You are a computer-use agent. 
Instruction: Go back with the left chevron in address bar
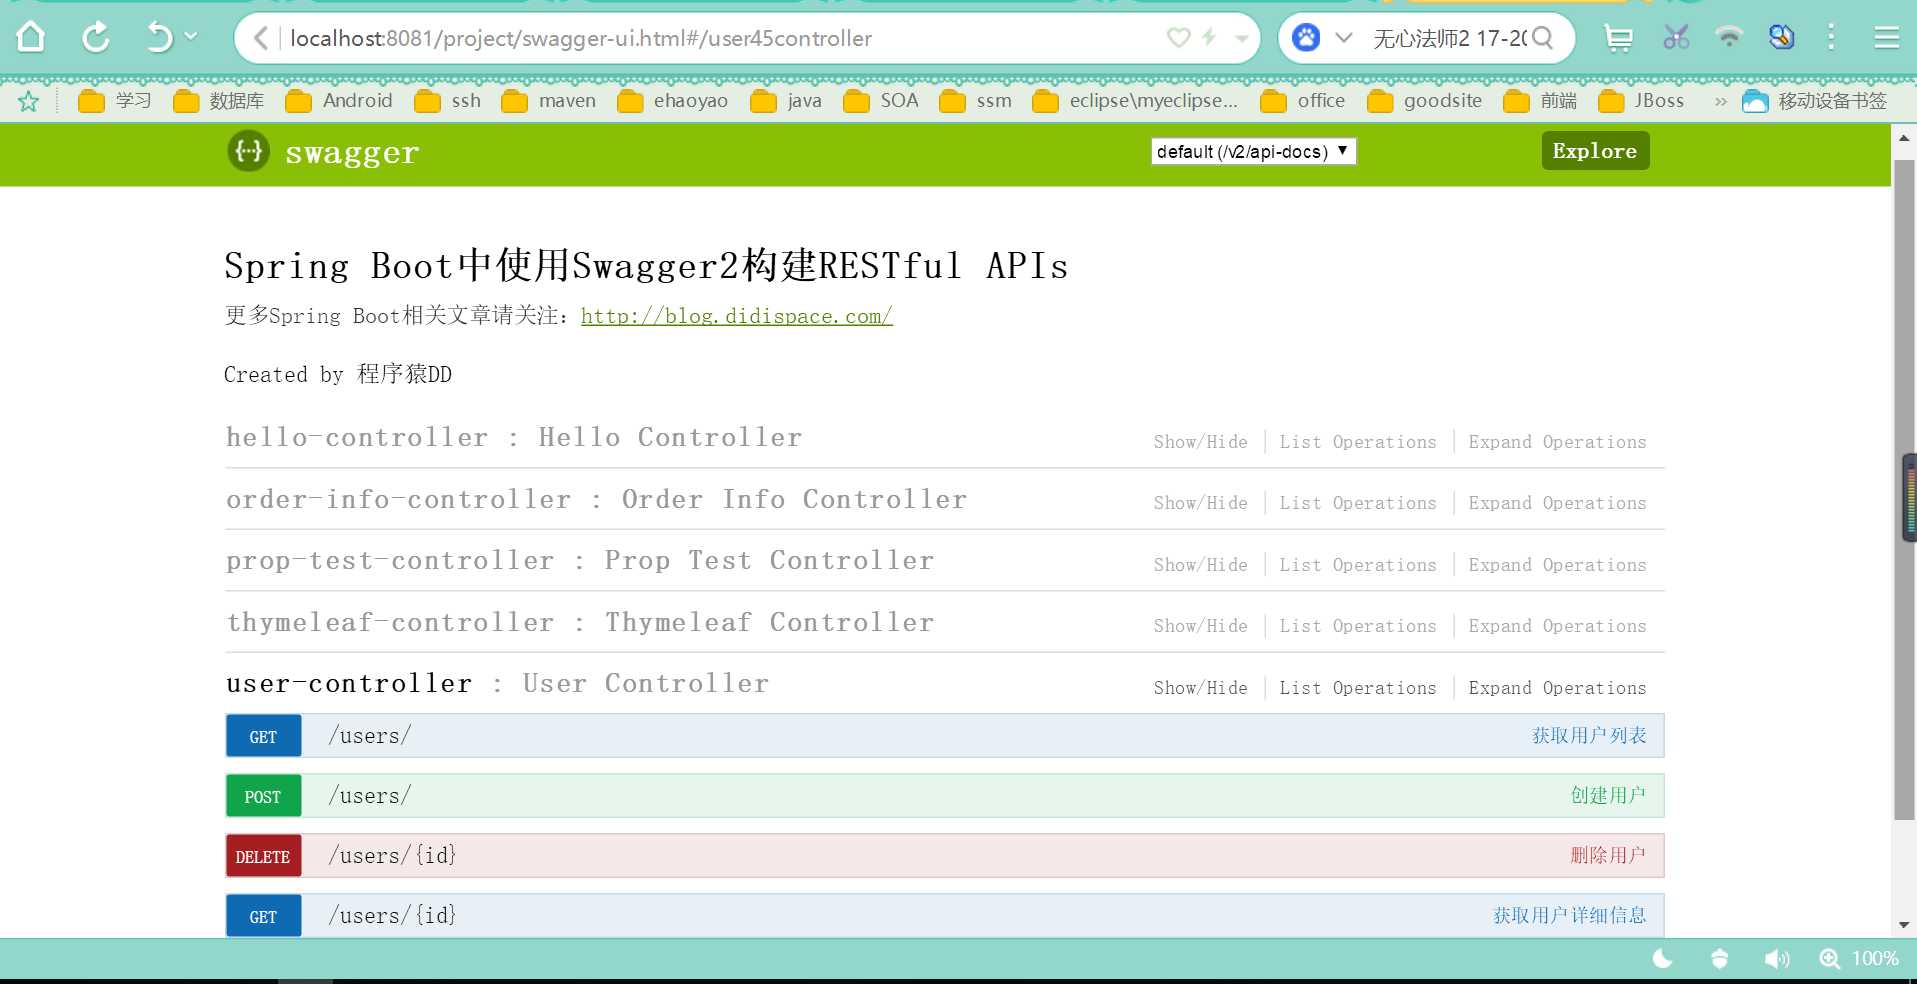[x=260, y=38]
